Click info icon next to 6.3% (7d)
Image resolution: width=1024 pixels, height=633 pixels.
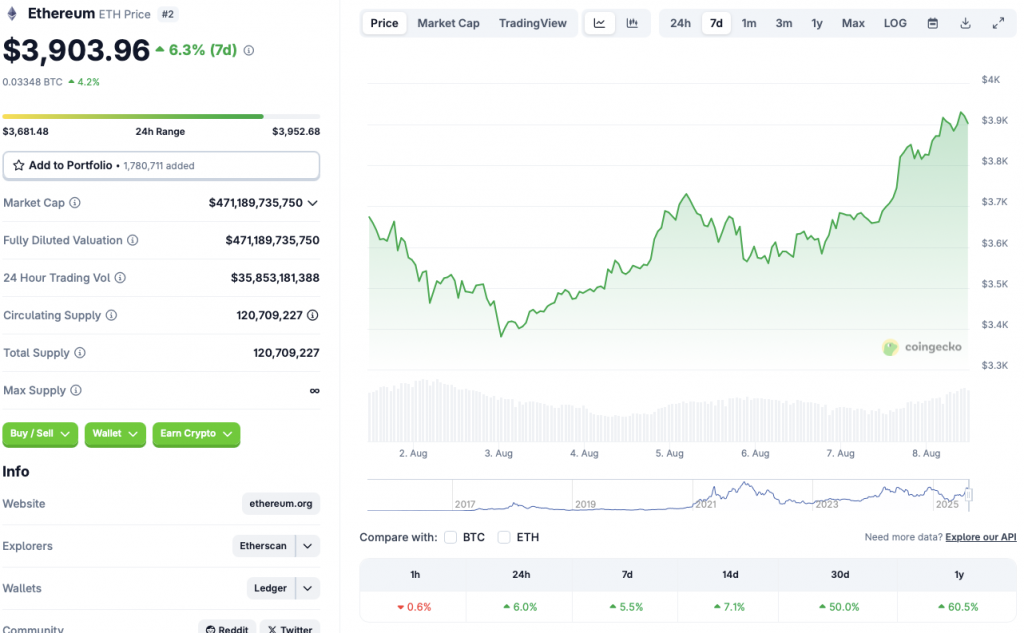point(249,50)
